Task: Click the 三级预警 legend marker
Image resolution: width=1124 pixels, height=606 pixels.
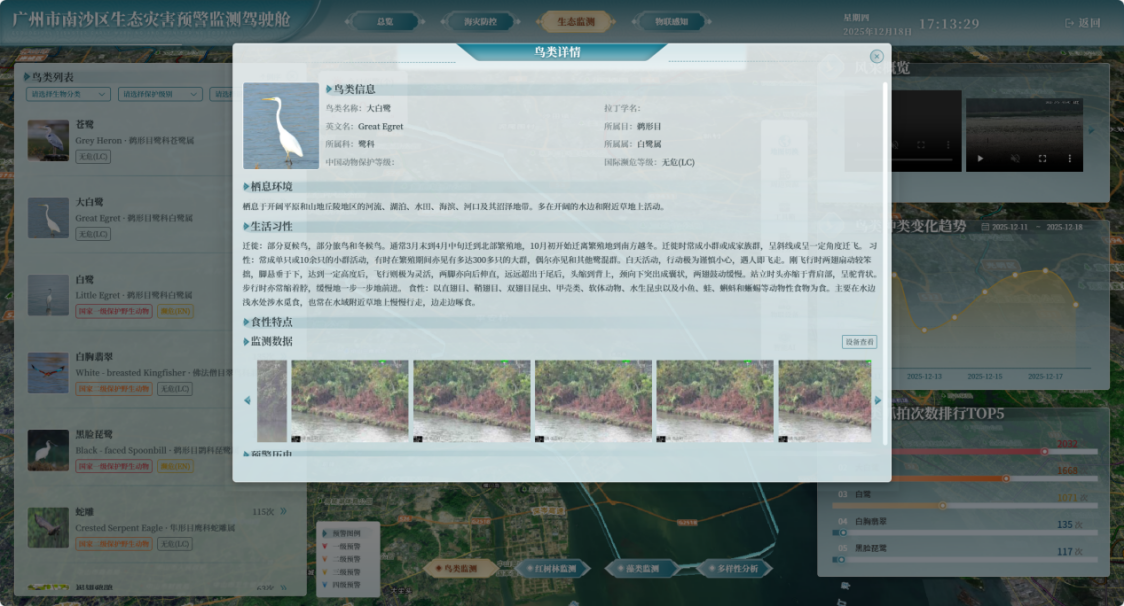Action: tap(325, 572)
